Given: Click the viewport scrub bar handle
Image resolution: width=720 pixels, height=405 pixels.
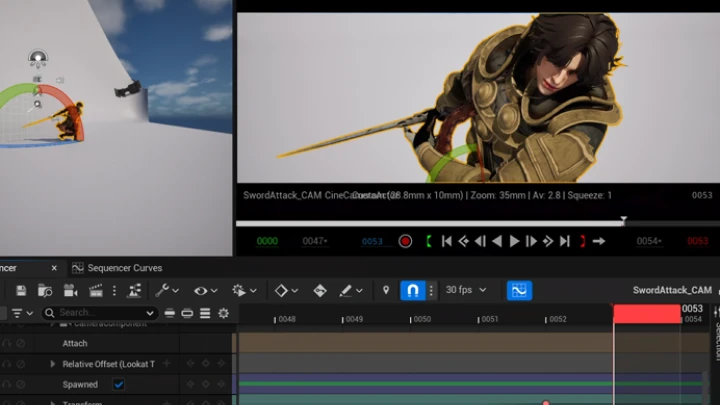Looking at the screenshot, I should tap(623, 221).
